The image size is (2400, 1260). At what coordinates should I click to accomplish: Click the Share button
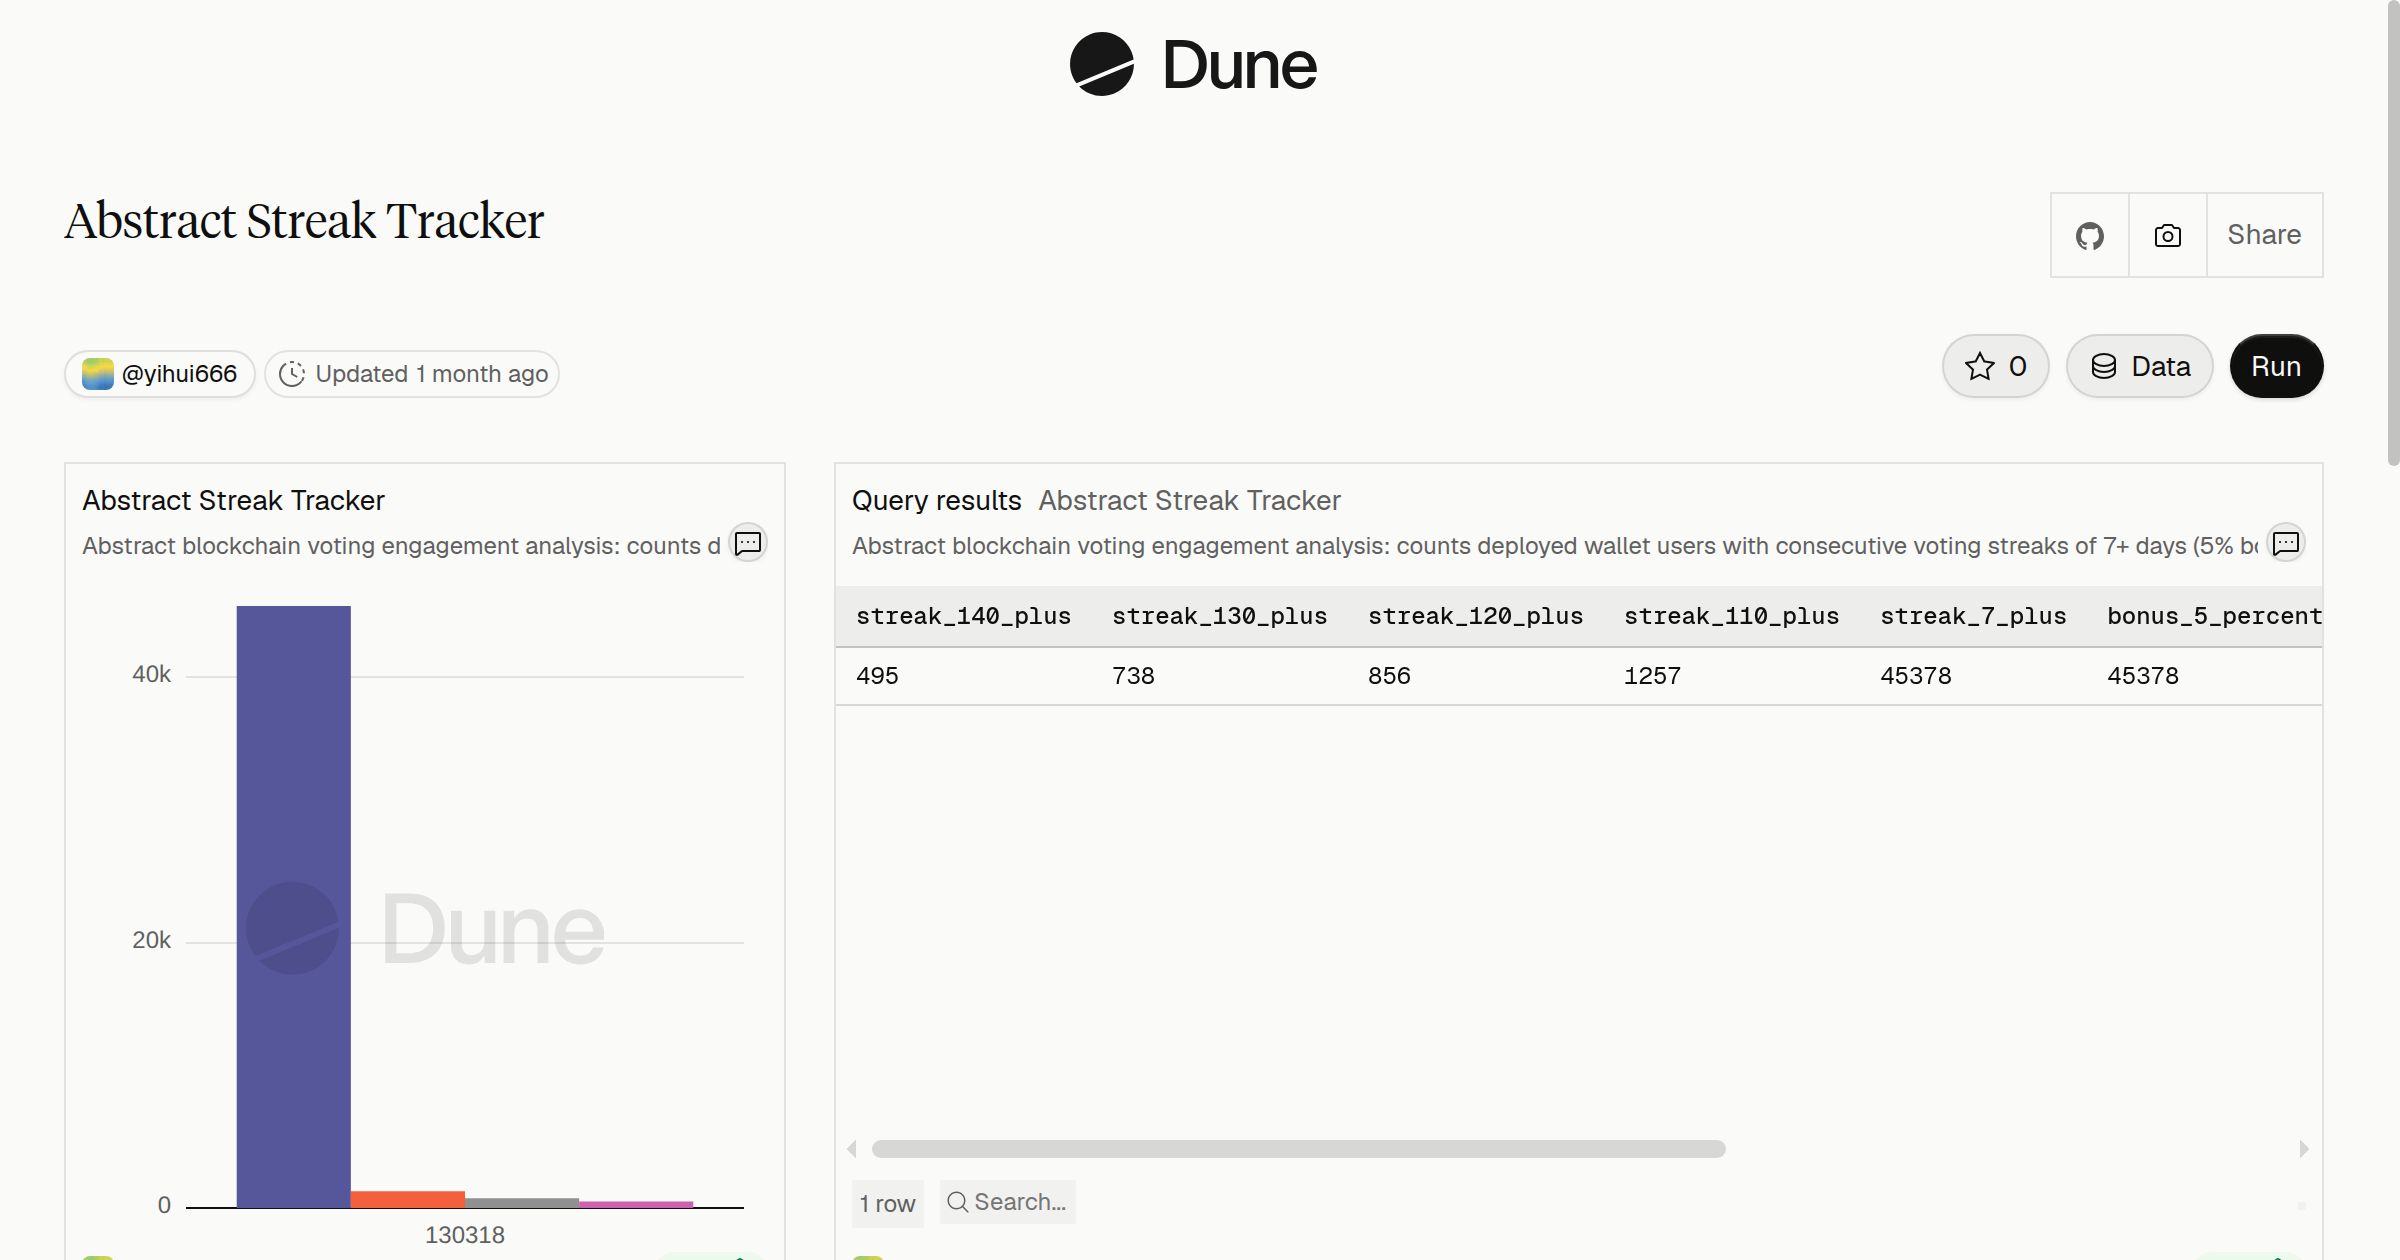click(x=2264, y=235)
